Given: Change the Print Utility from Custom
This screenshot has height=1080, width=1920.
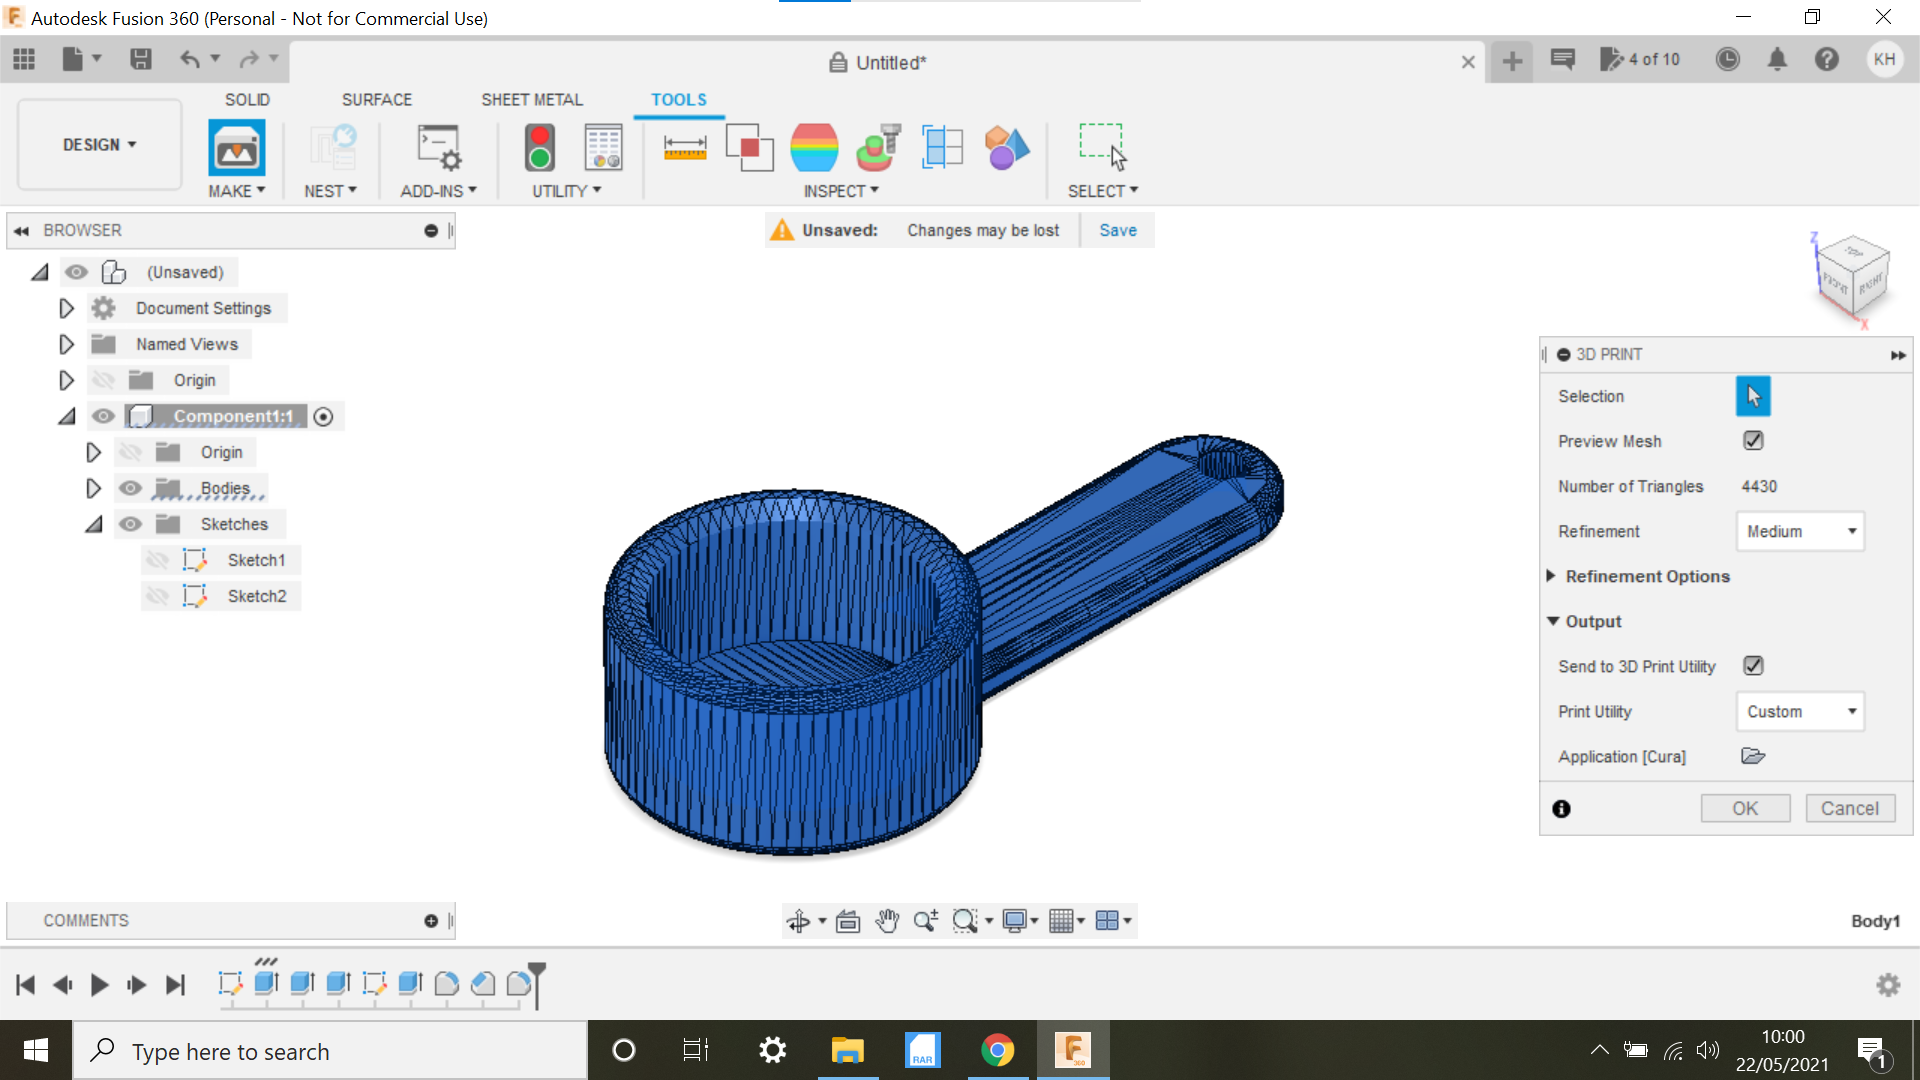Looking at the screenshot, I should coord(1799,711).
